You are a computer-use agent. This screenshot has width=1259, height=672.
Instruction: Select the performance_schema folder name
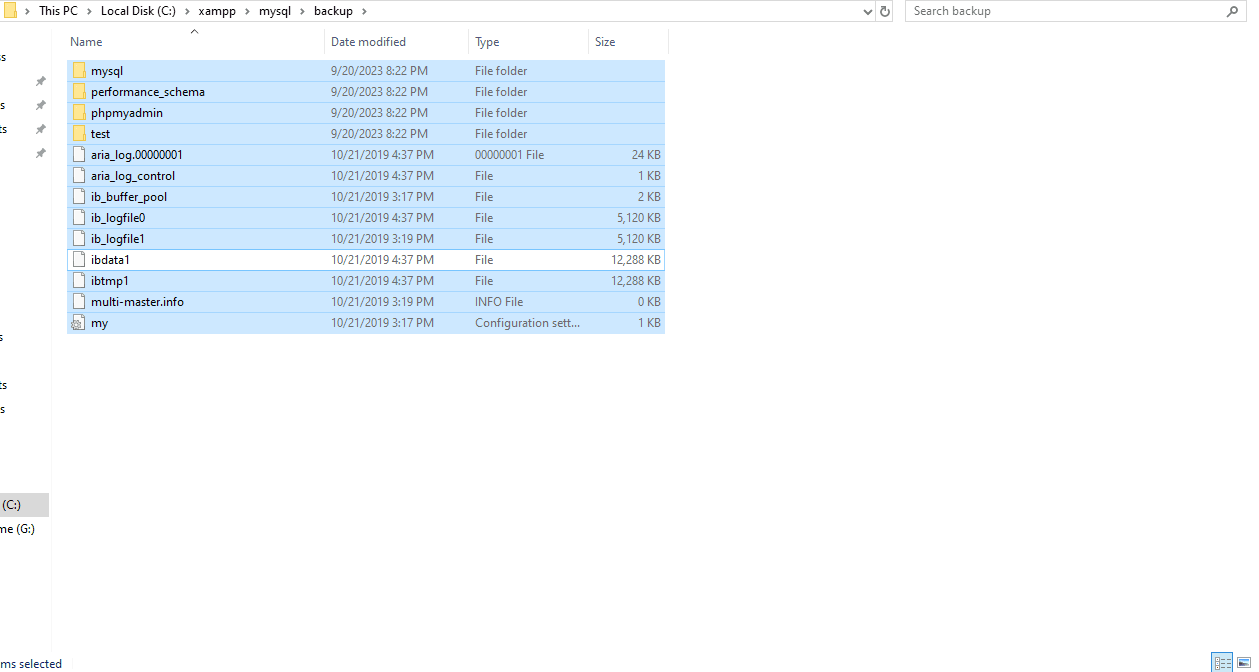coord(148,92)
